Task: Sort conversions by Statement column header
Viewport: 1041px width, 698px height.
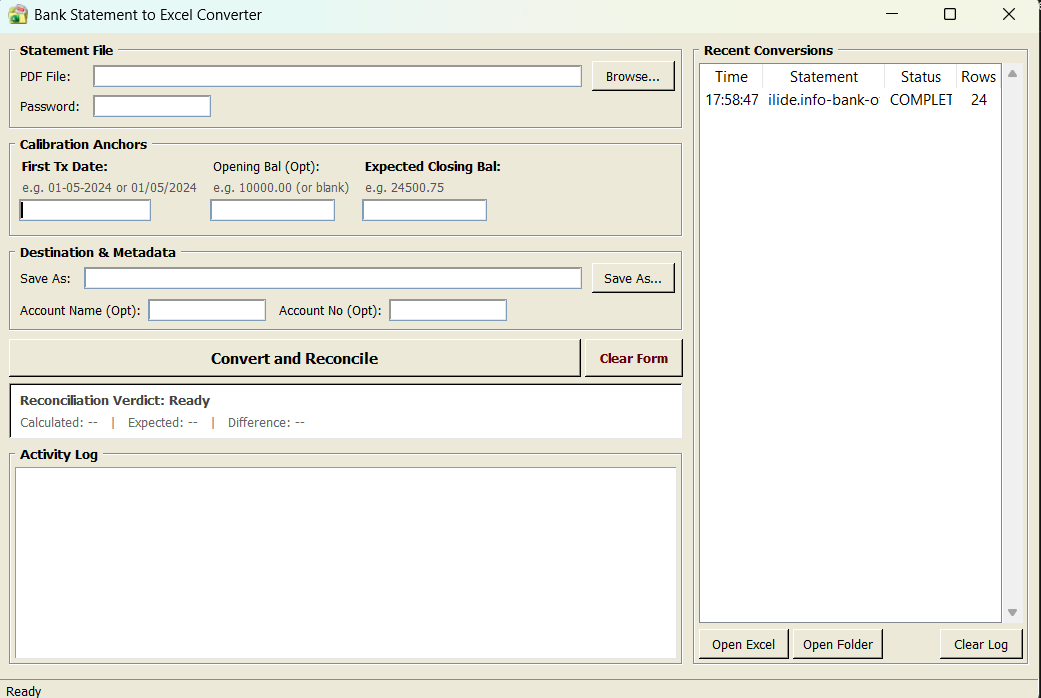Action: pos(823,77)
